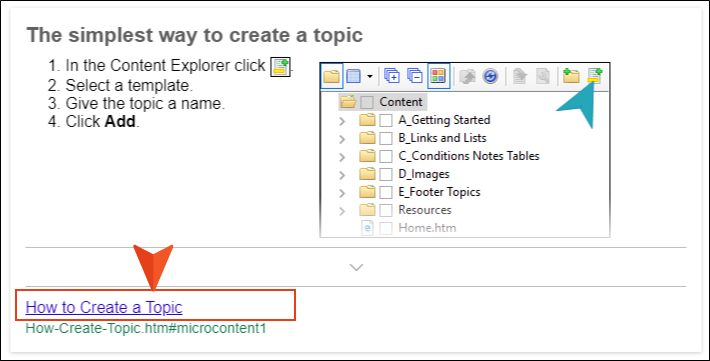710x361 pixels.
Task: Expand the C_Conditions Notes Tables folder
Action: [x=342, y=157]
